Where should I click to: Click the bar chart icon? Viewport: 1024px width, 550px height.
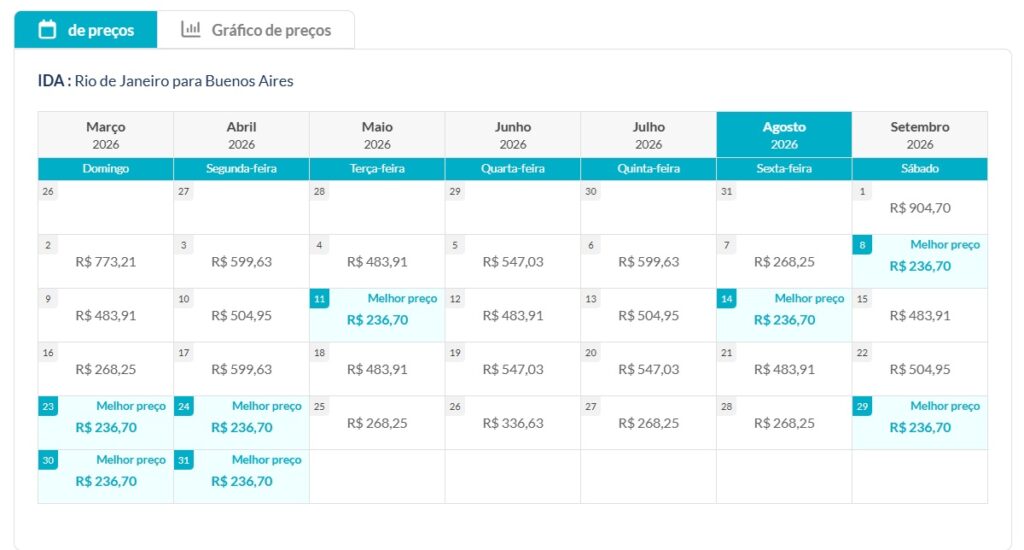point(190,30)
